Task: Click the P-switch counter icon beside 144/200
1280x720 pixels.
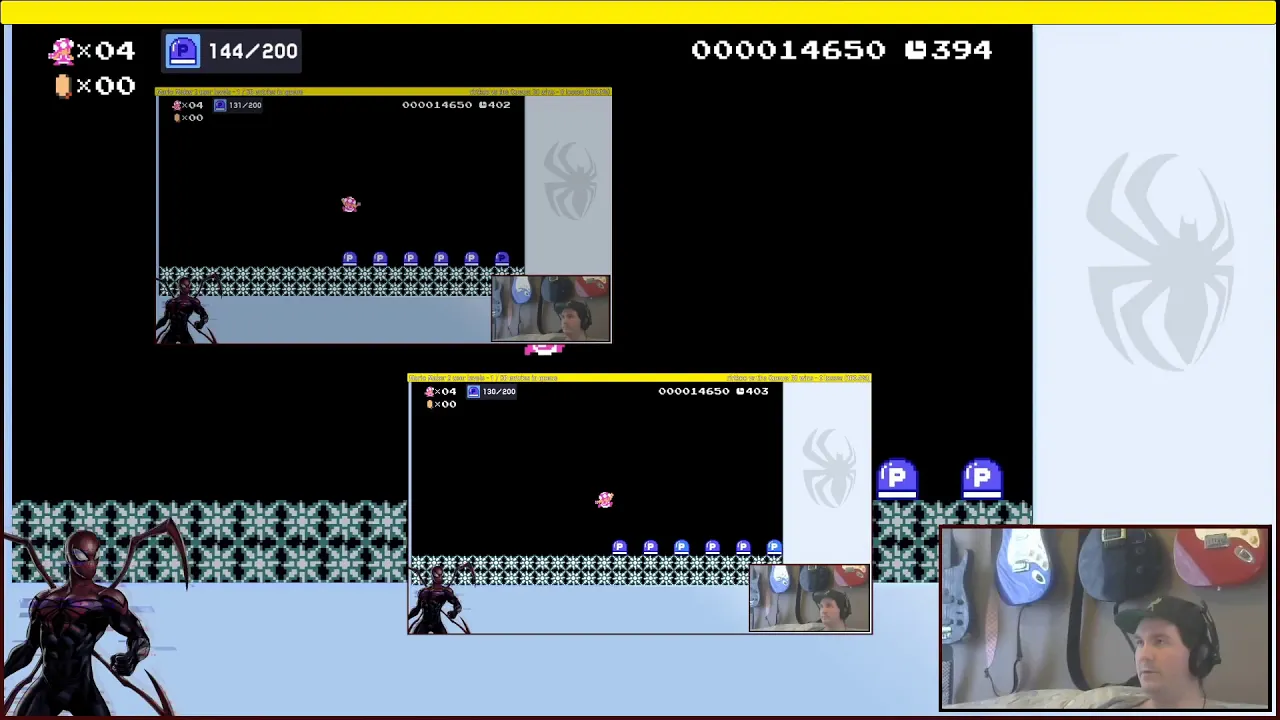Action: 183,51
